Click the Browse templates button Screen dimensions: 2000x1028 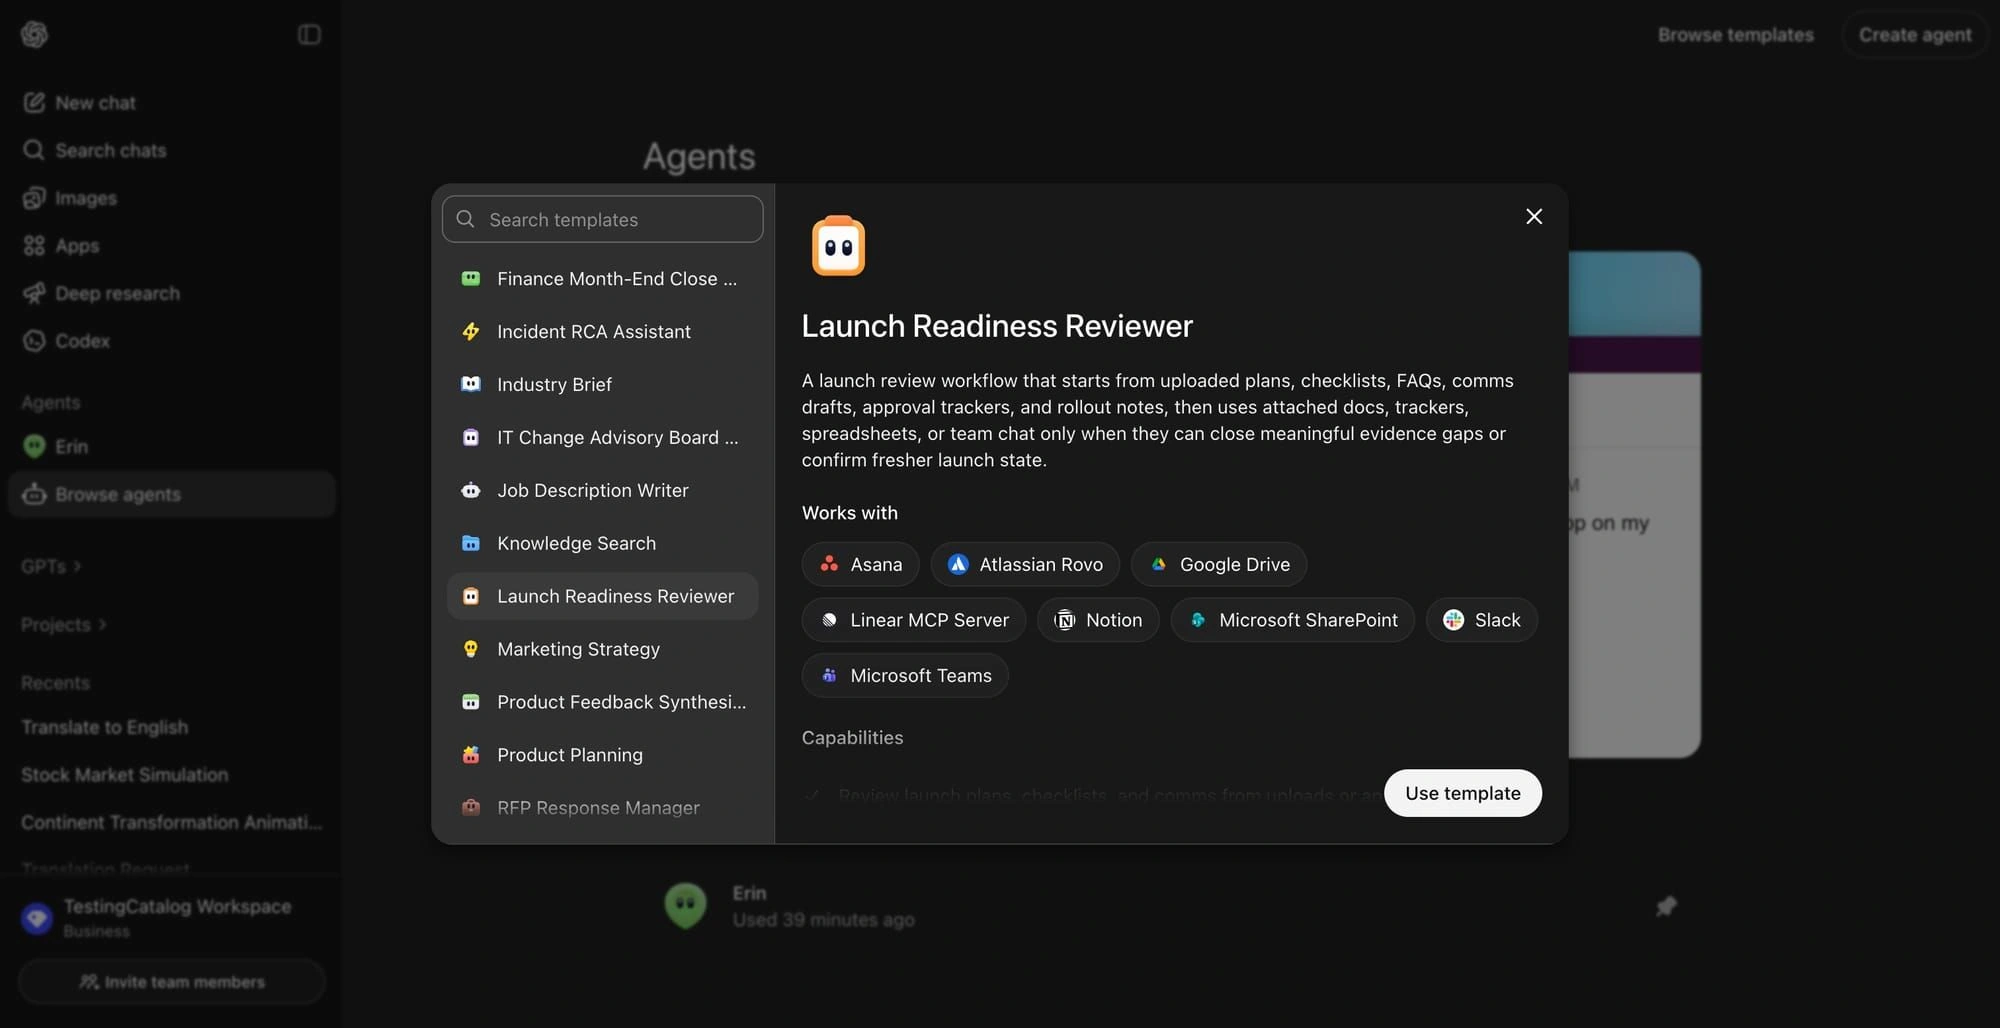tap(1735, 35)
